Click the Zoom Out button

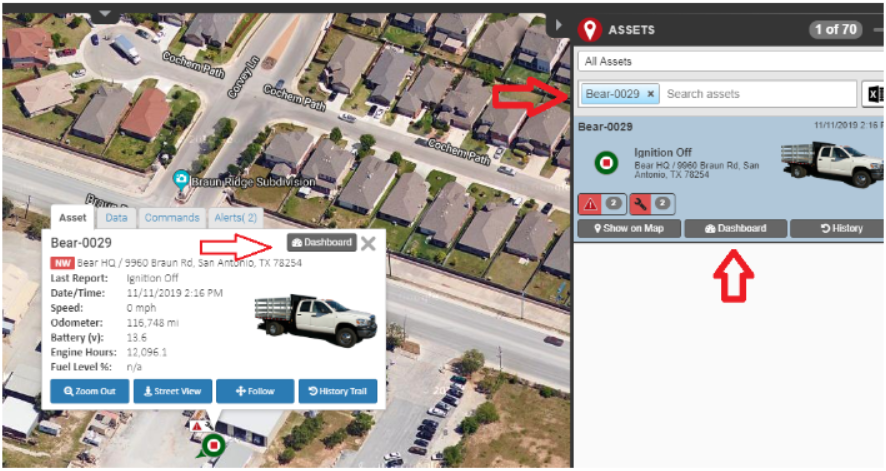coord(89,391)
